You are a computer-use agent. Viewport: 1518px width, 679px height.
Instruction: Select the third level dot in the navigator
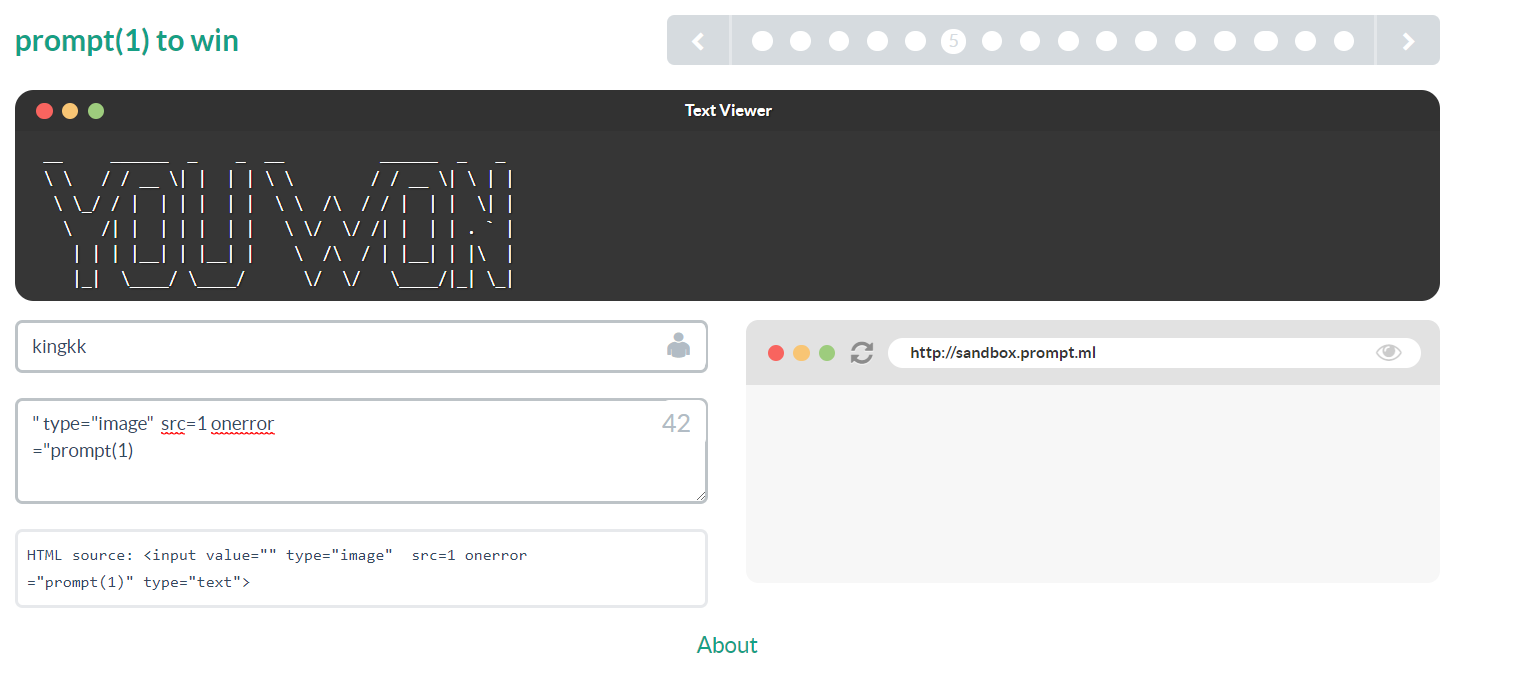pos(839,41)
